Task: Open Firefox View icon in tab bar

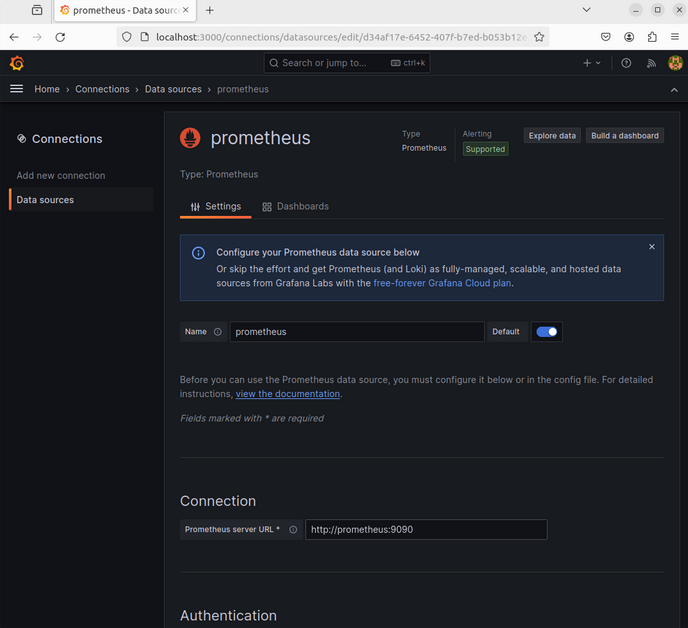Action: tap(37, 10)
